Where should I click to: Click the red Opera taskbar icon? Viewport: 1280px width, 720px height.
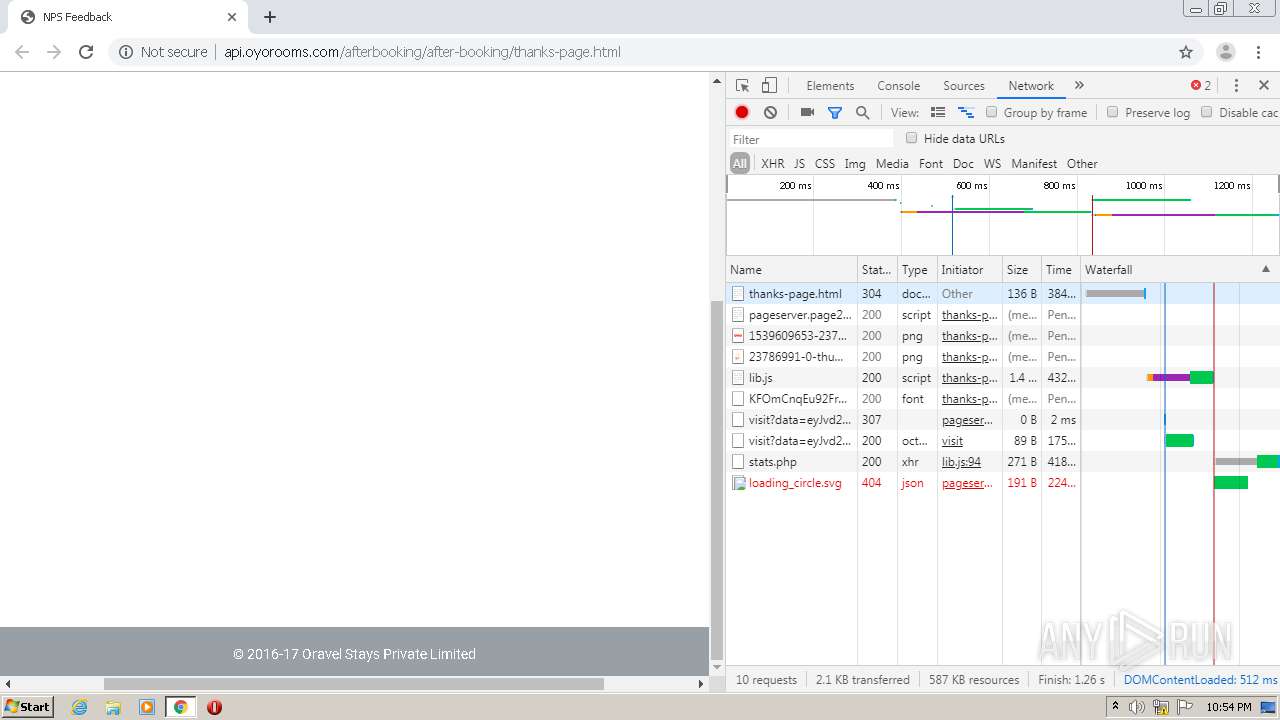point(214,707)
